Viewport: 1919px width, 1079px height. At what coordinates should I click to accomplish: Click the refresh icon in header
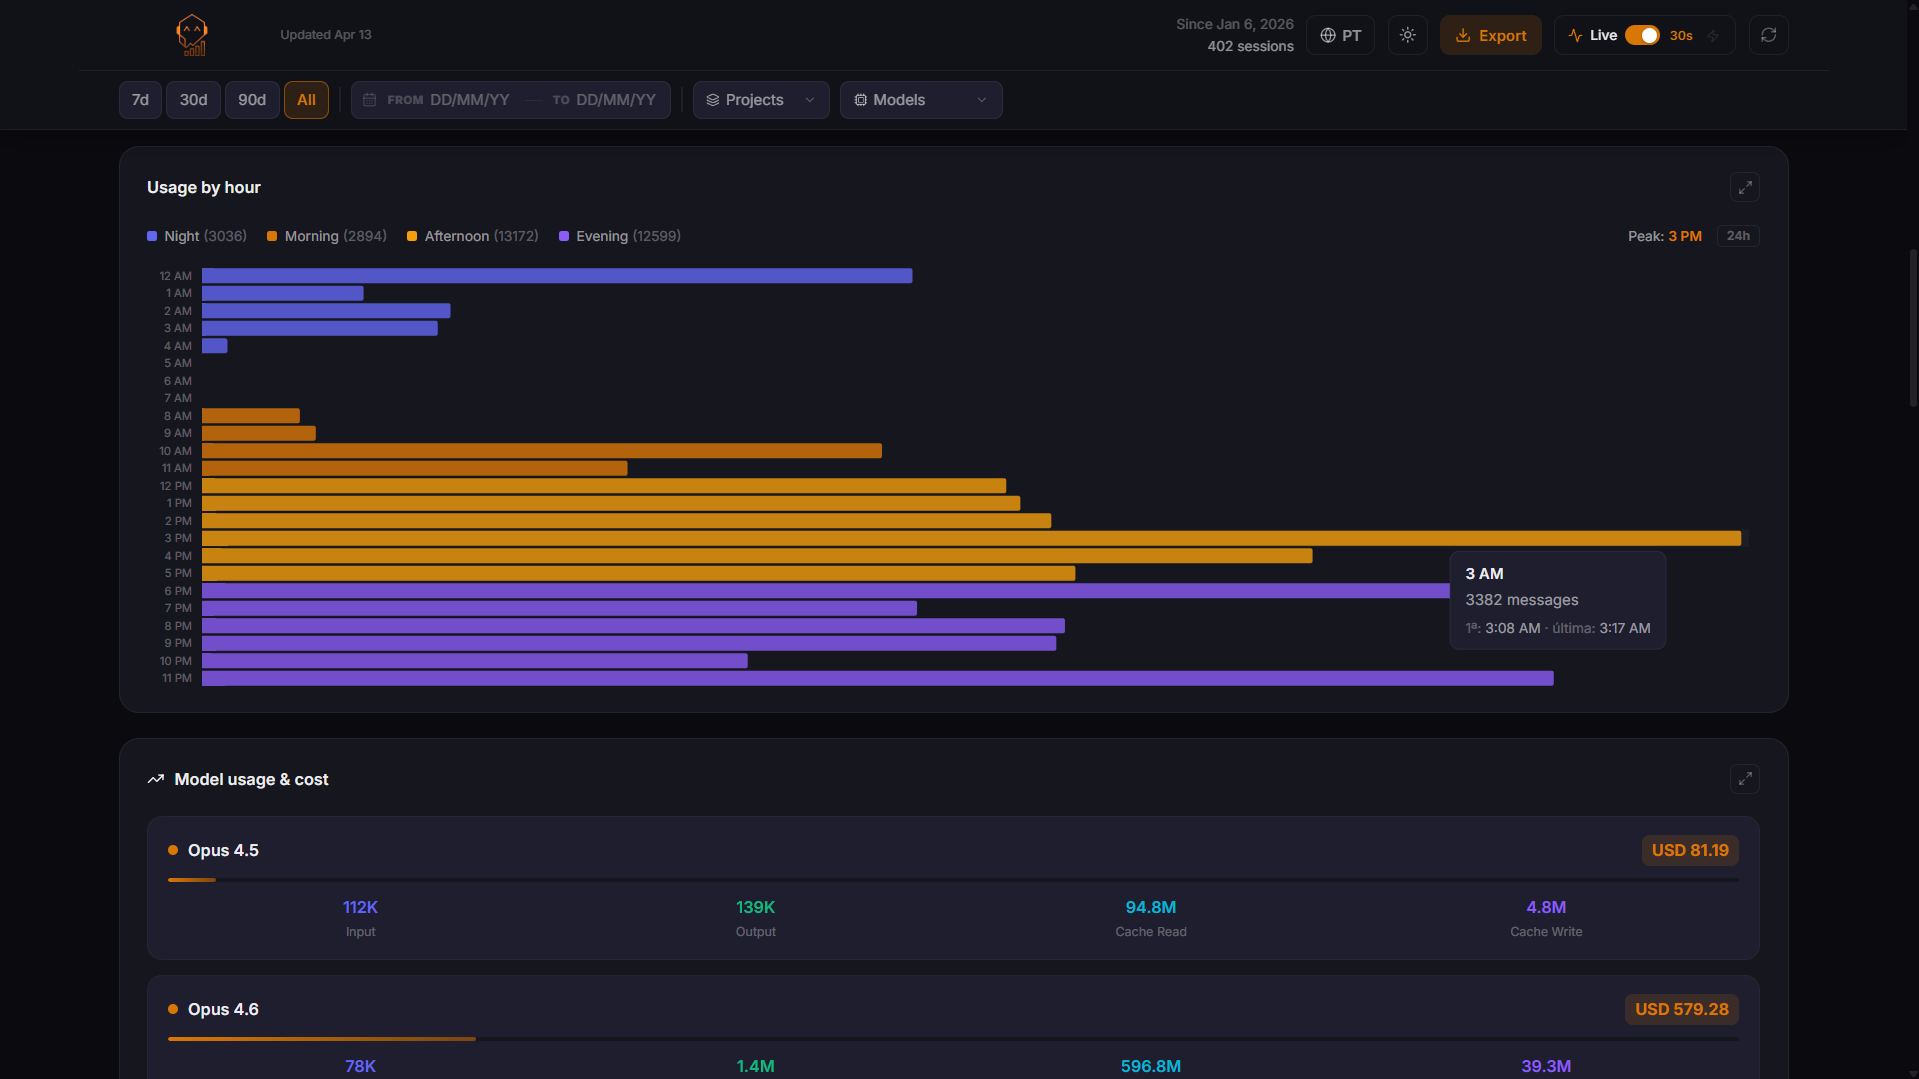(x=1768, y=35)
